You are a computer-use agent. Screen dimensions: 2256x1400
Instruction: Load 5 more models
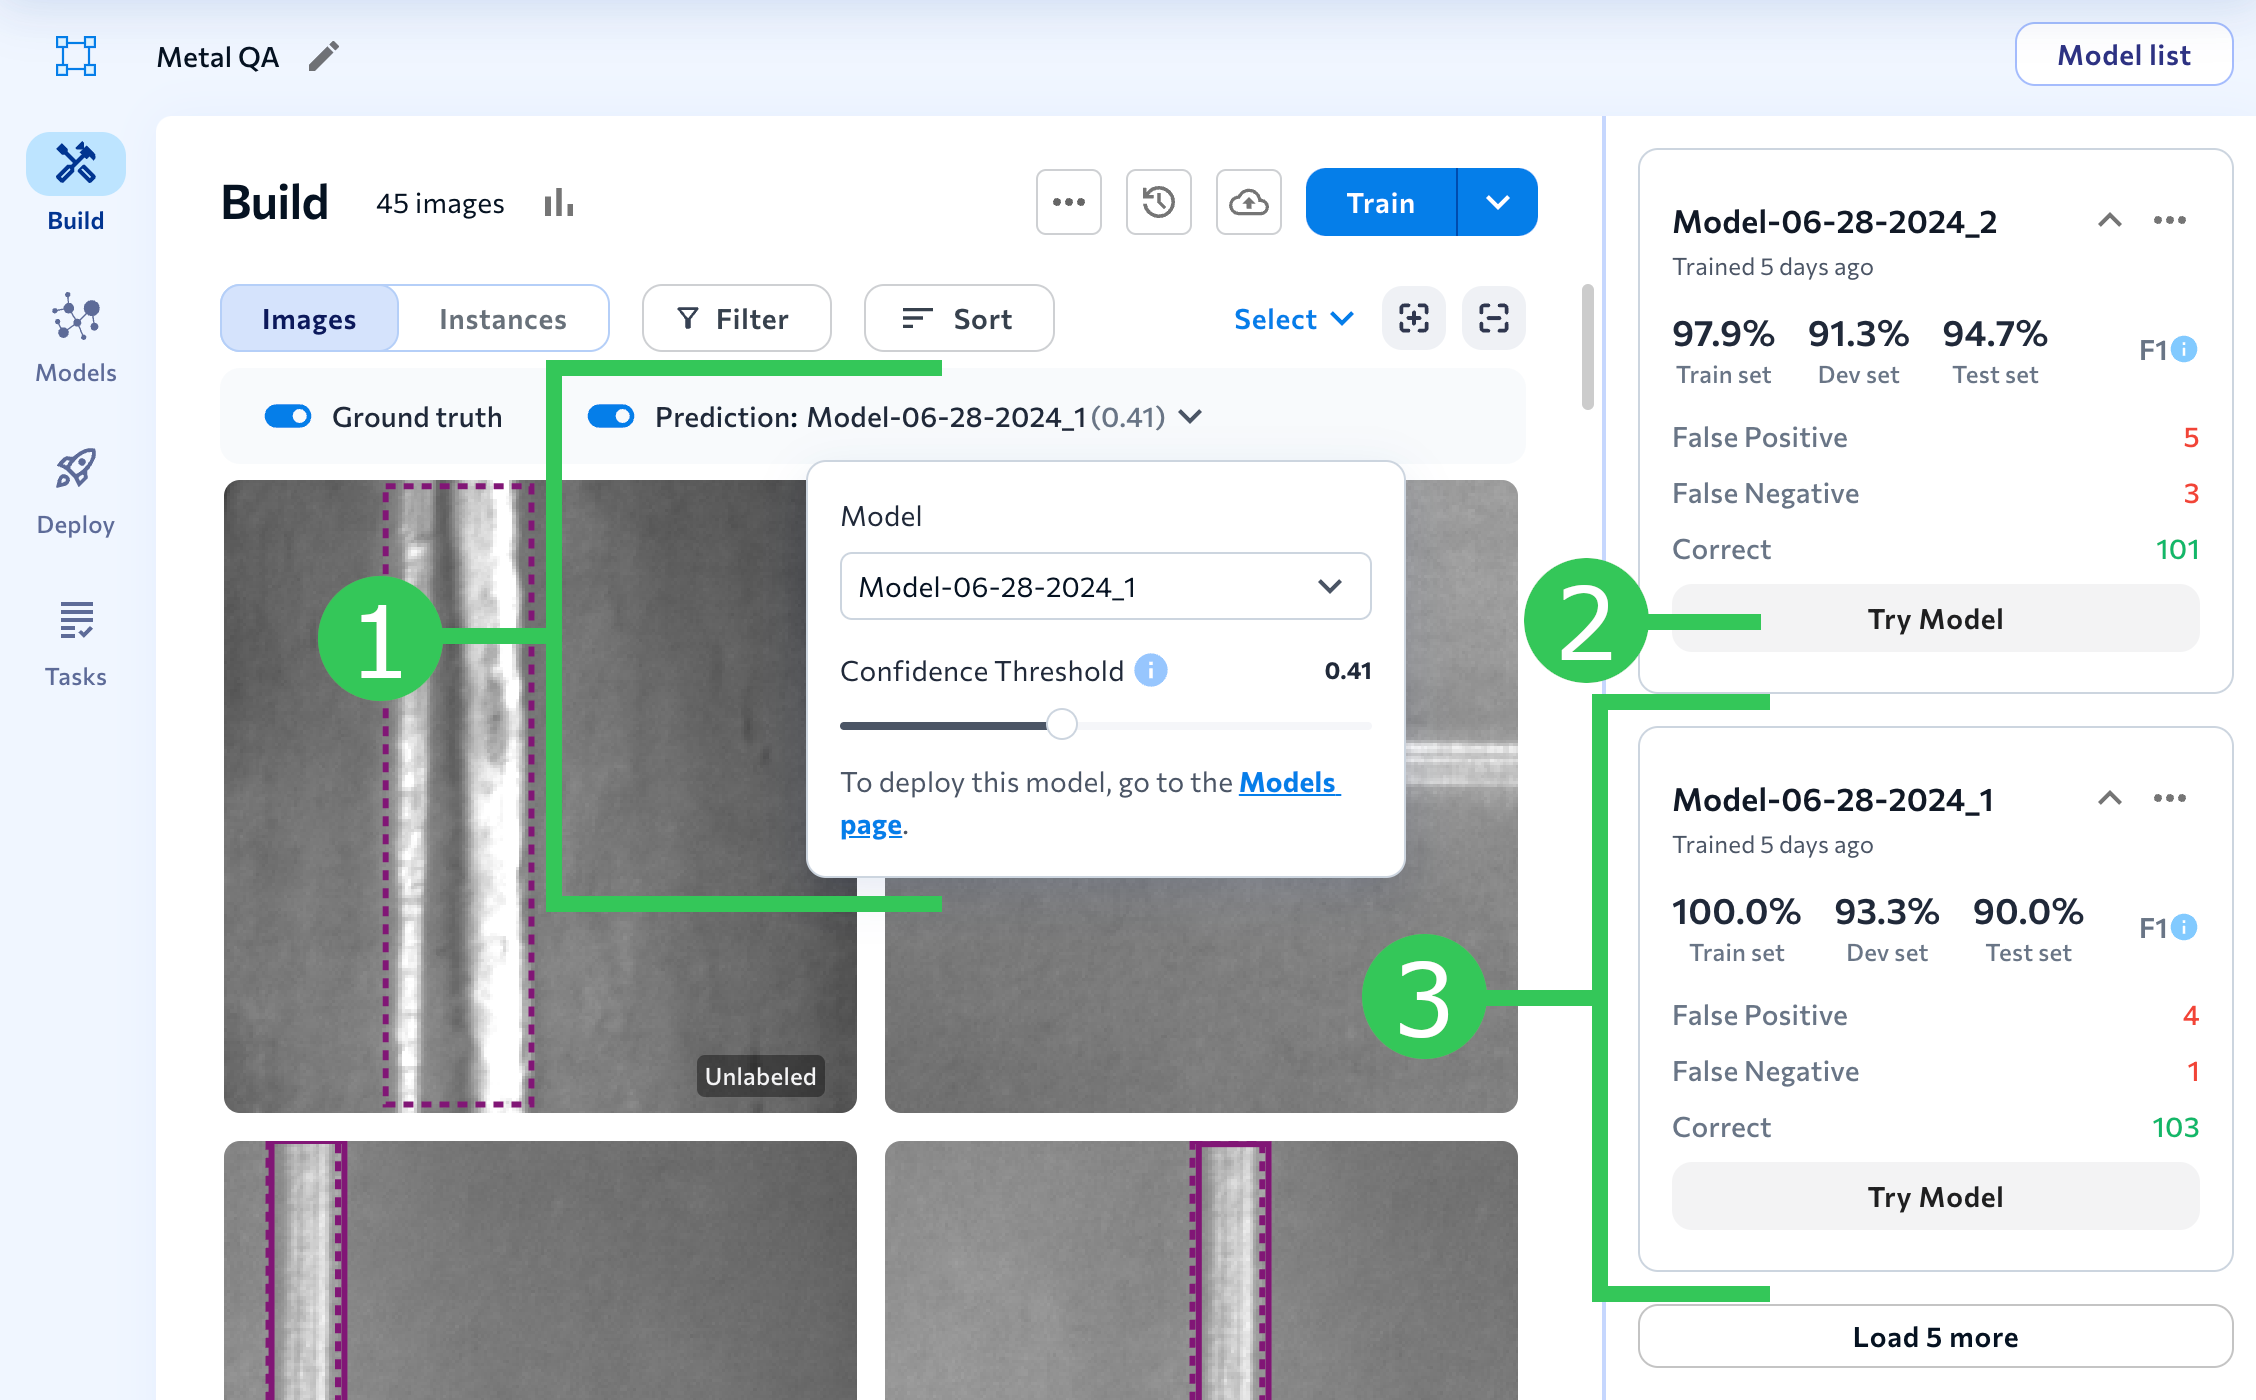click(1935, 1337)
